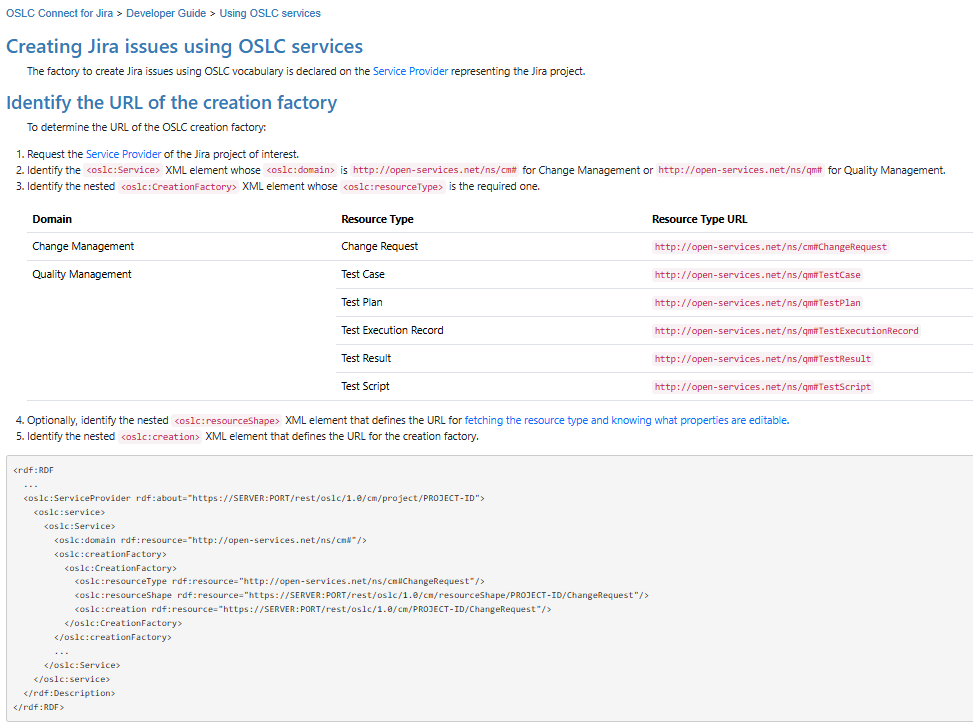973x726 pixels.
Task: Click the cm#ChangeRequest URL in the table
Action: [770, 247]
